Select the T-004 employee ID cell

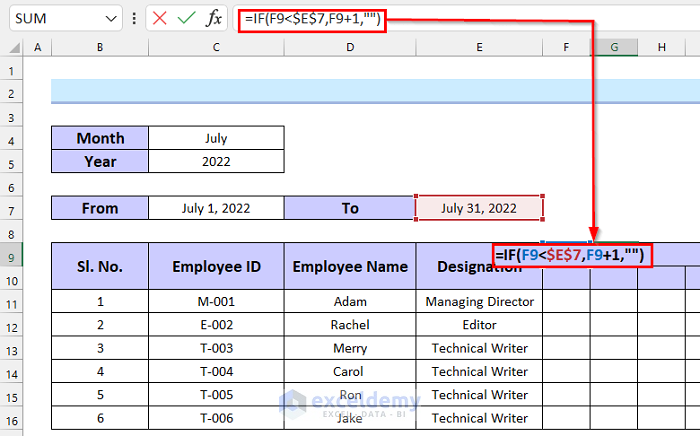point(216,371)
